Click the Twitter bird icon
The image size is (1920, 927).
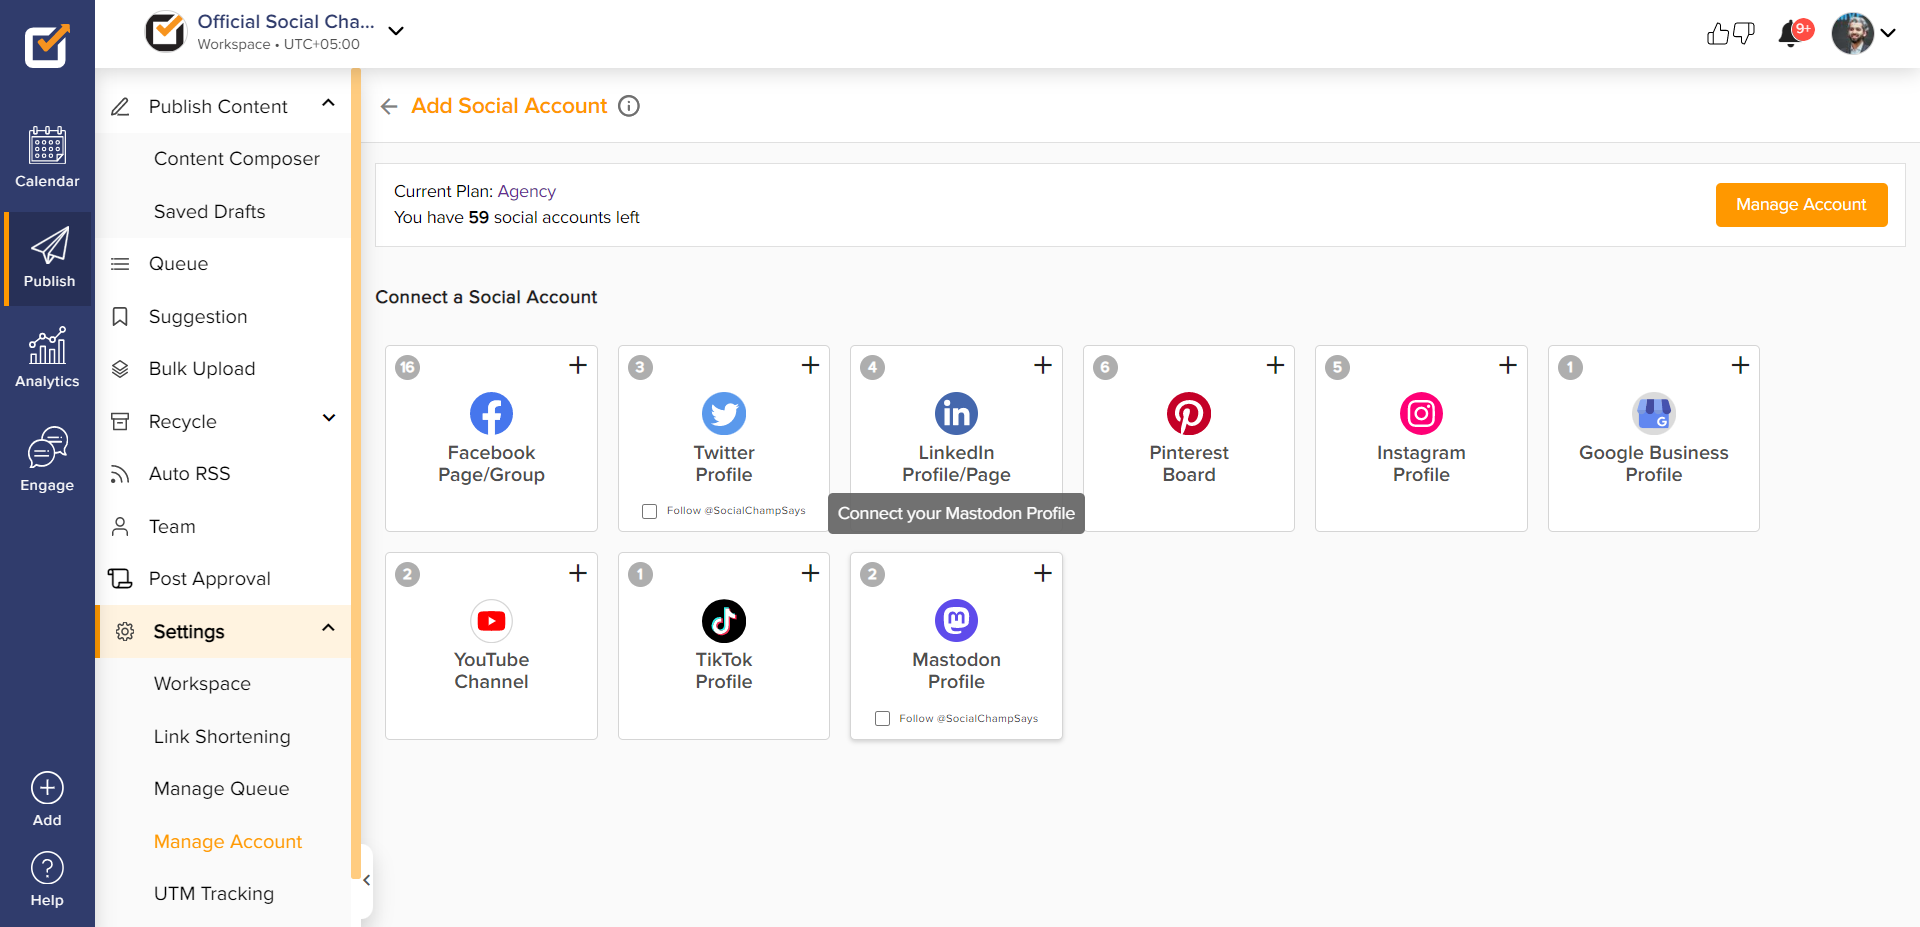coord(724,413)
